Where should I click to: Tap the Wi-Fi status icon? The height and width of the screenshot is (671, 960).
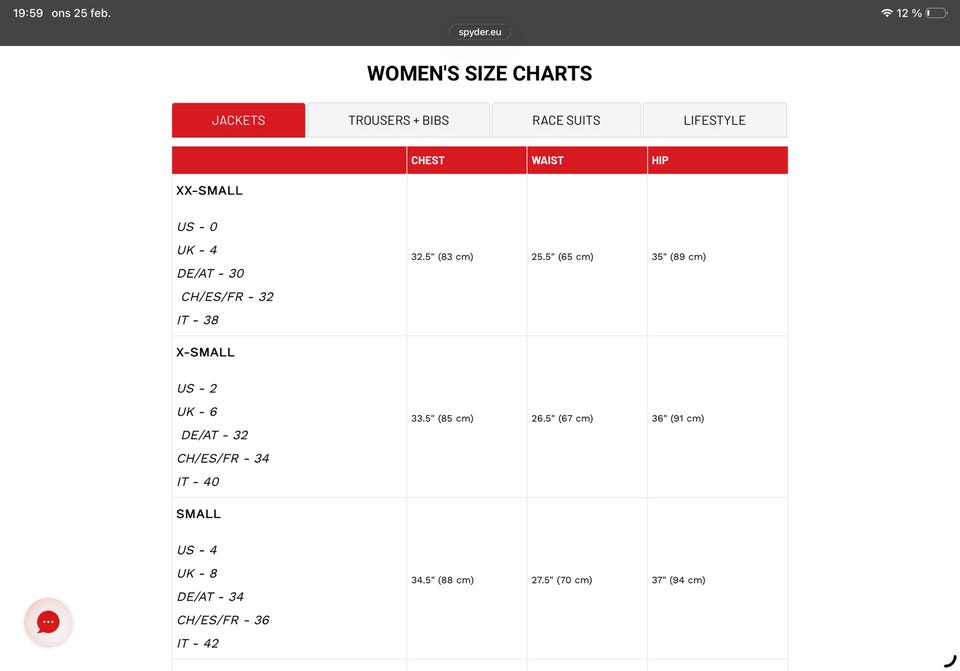886,13
